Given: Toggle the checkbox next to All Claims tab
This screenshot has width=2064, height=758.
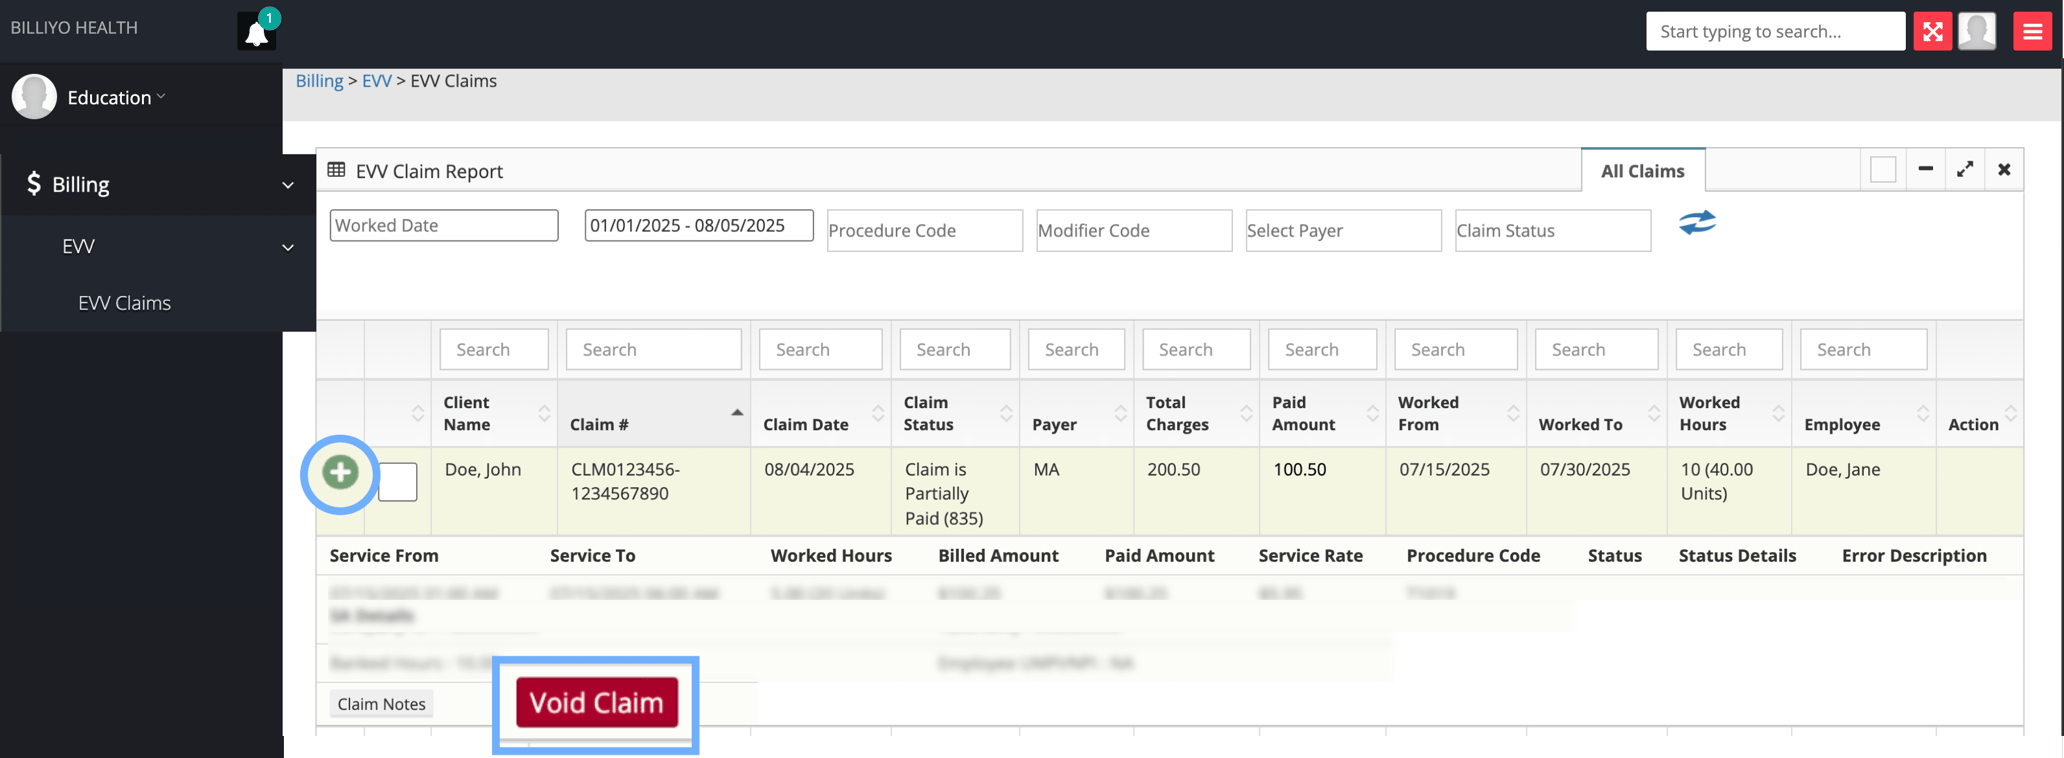Looking at the screenshot, I should [1883, 170].
